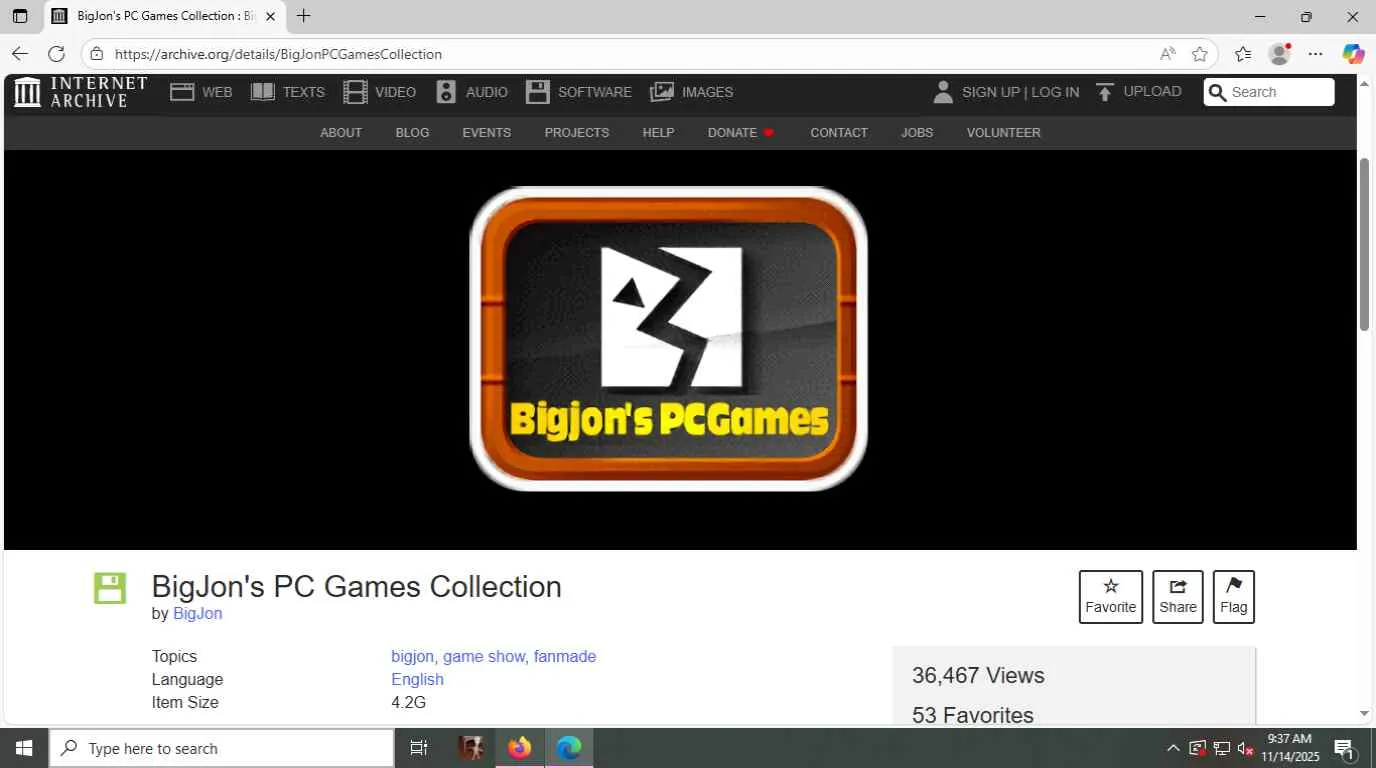Select the game show topic link
This screenshot has width=1376, height=768.
pyautogui.click(x=484, y=656)
